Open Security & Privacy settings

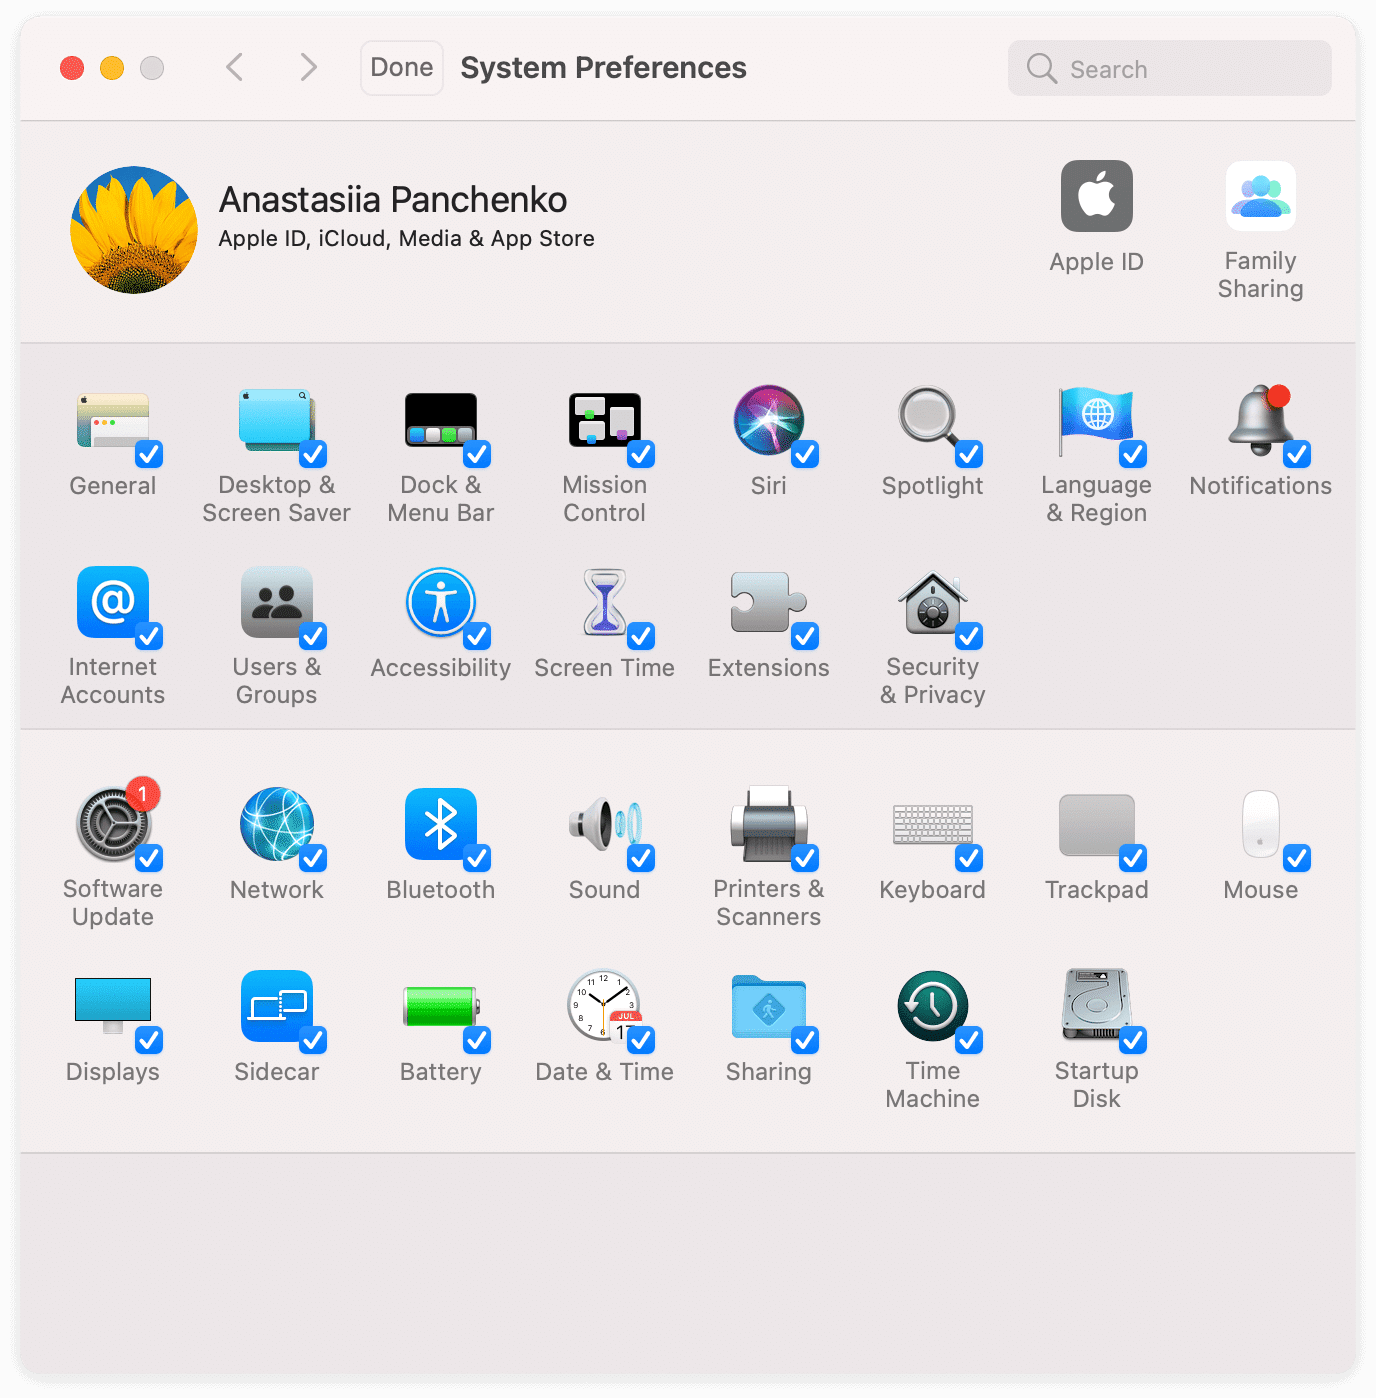click(931, 604)
